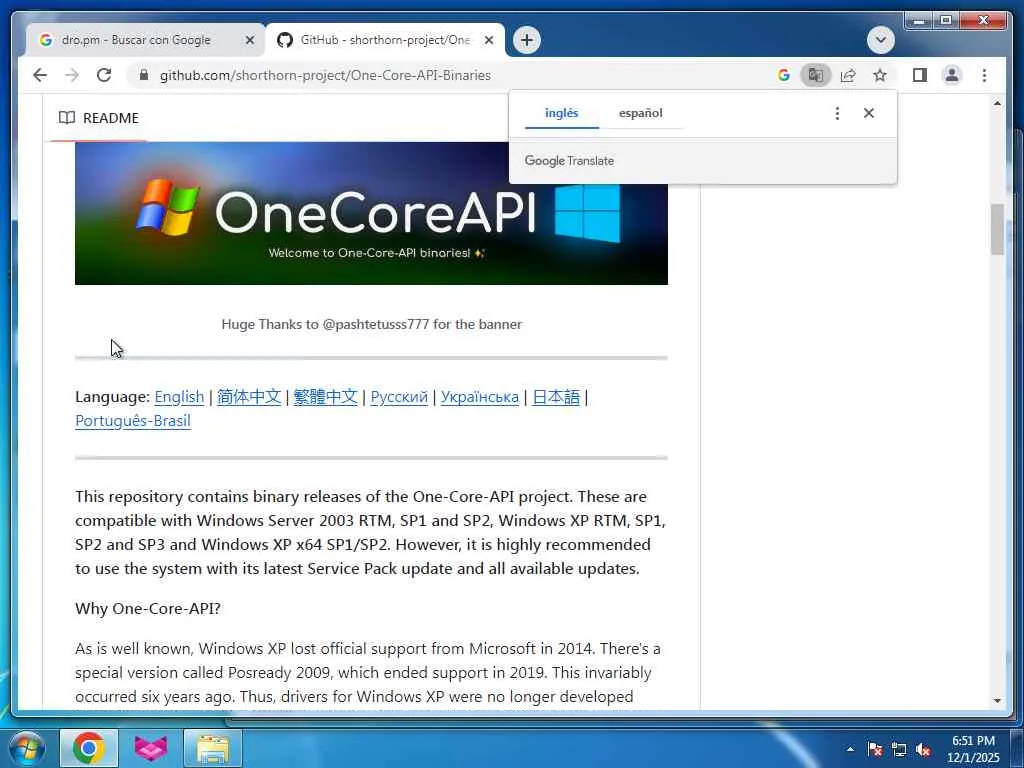Open the 简体中文 language link

click(249, 396)
